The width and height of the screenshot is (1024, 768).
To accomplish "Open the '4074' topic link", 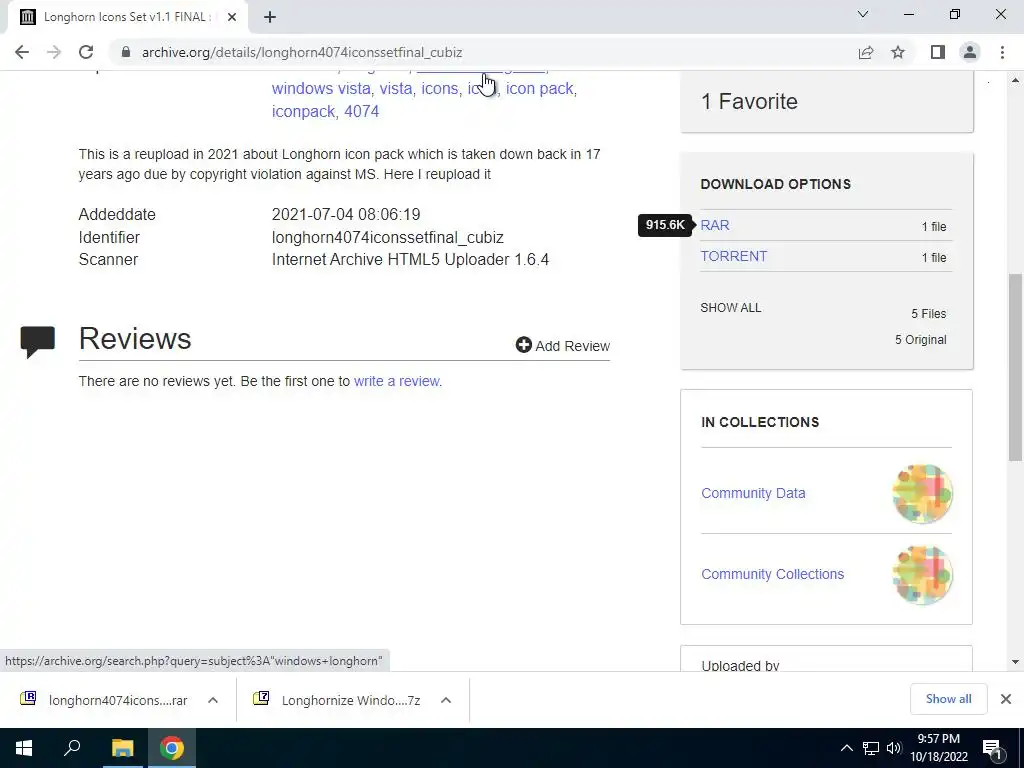I will (362, 112).
